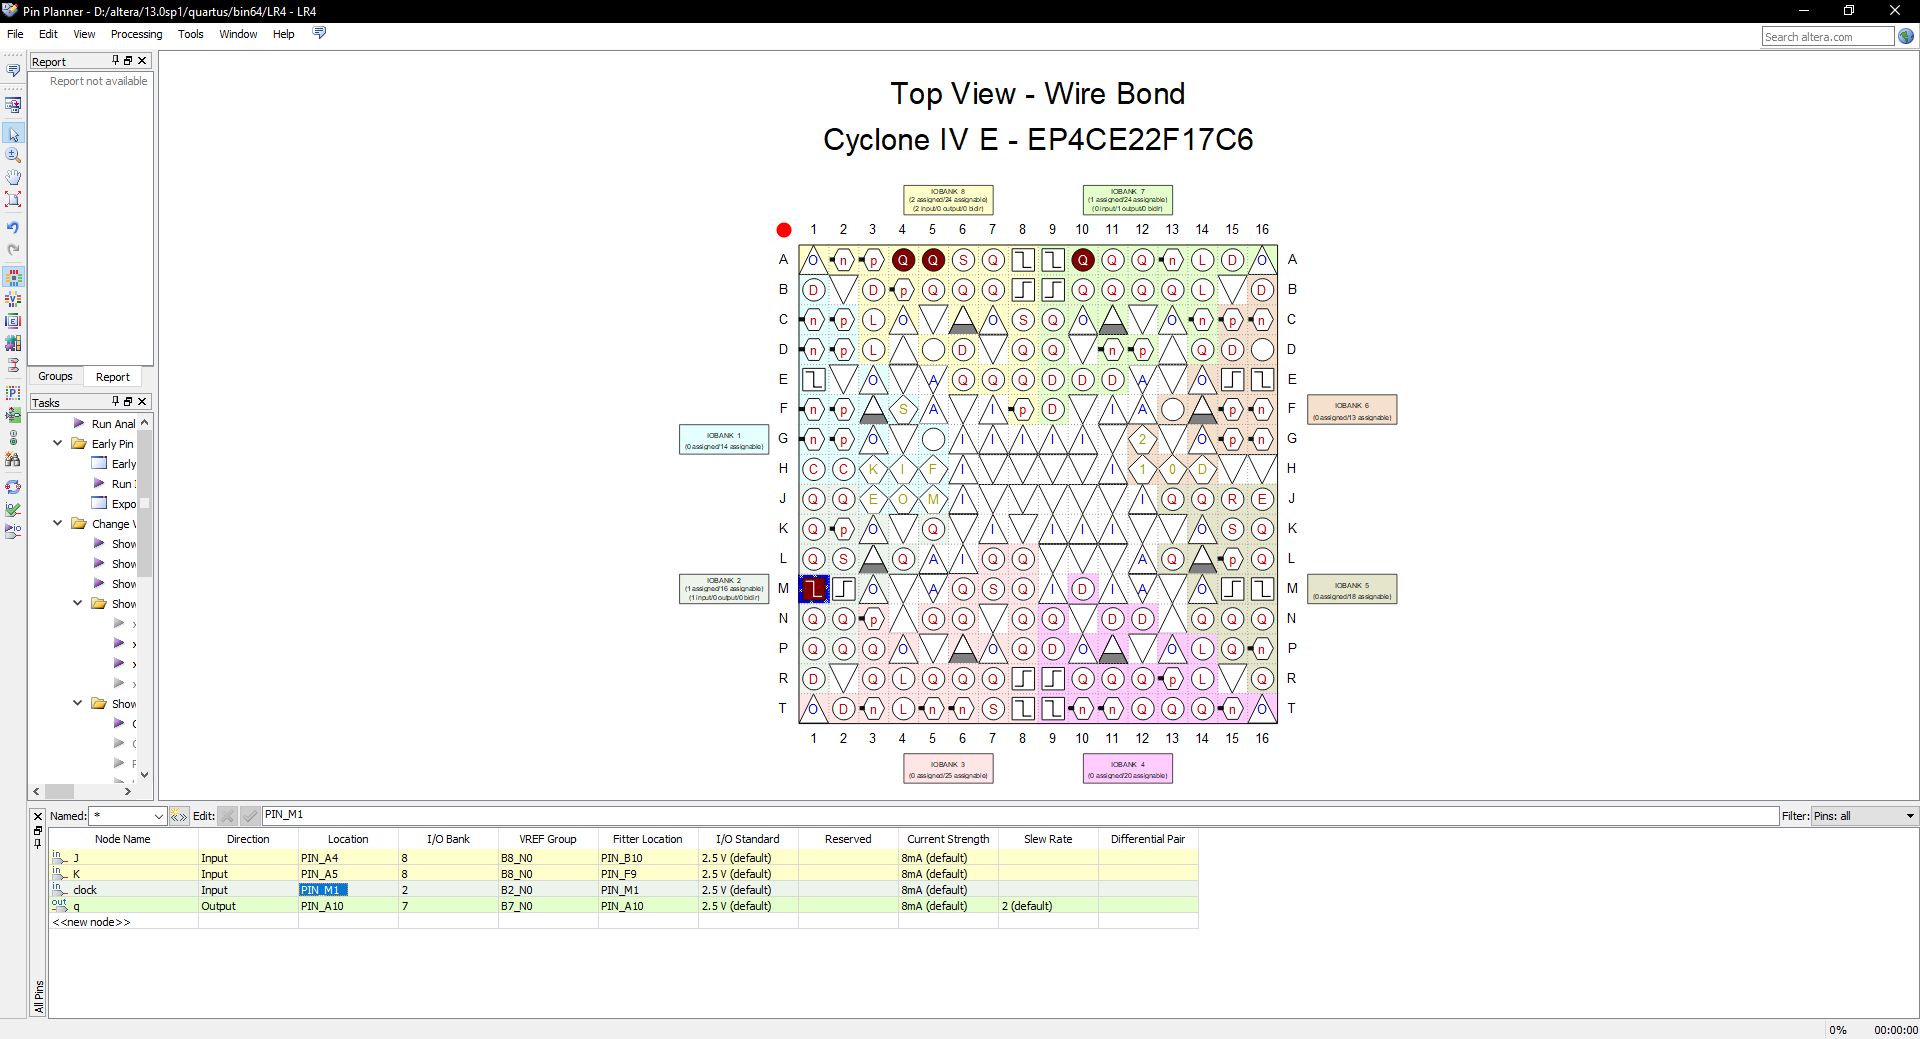Image resolution: width=1920 pixels, height=1039 pixels.
Task: Undo the last pin assignment
Action: [13, 228]
